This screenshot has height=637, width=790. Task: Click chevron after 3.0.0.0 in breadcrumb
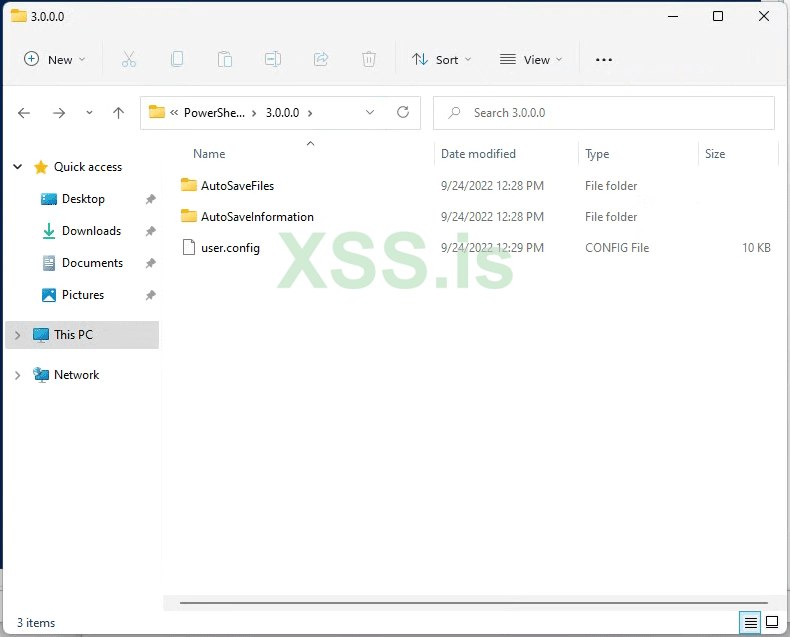point(310,113)
